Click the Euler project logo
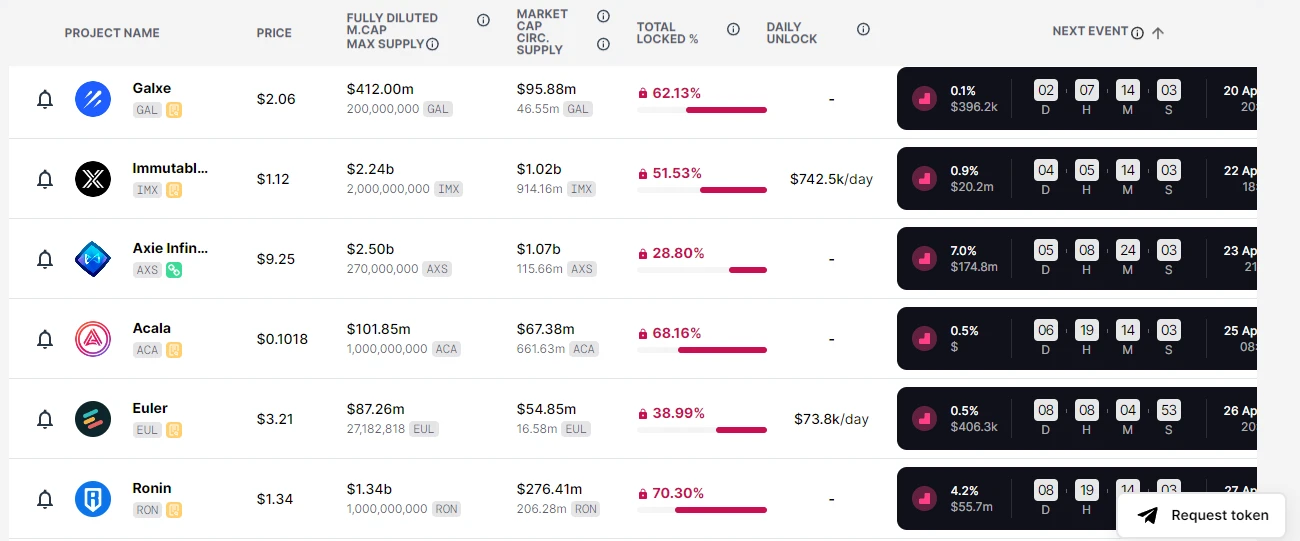 point(93,419)
